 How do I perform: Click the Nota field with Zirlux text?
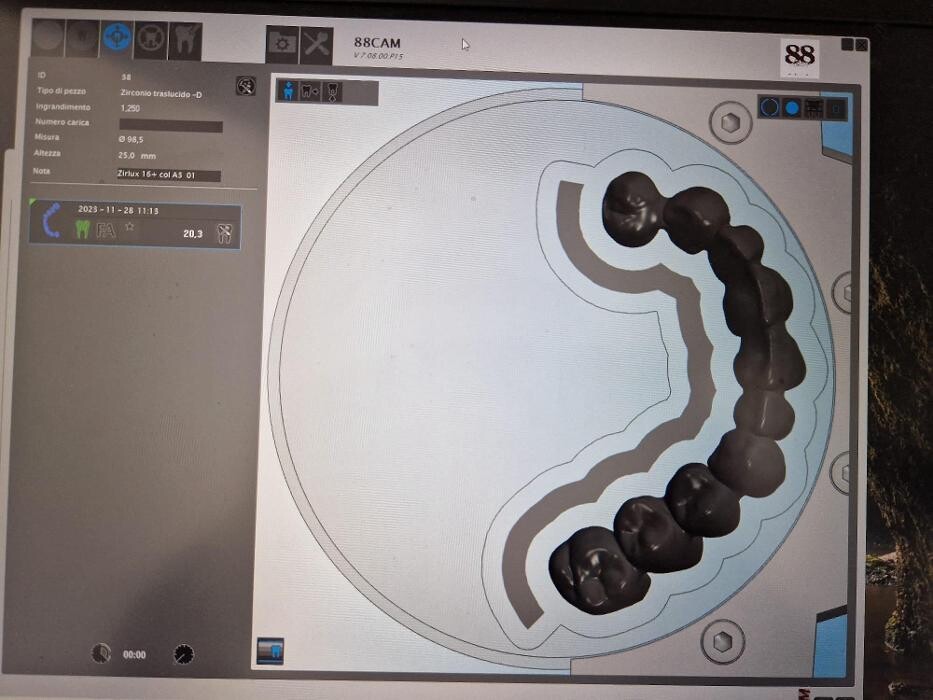point(168,175)
